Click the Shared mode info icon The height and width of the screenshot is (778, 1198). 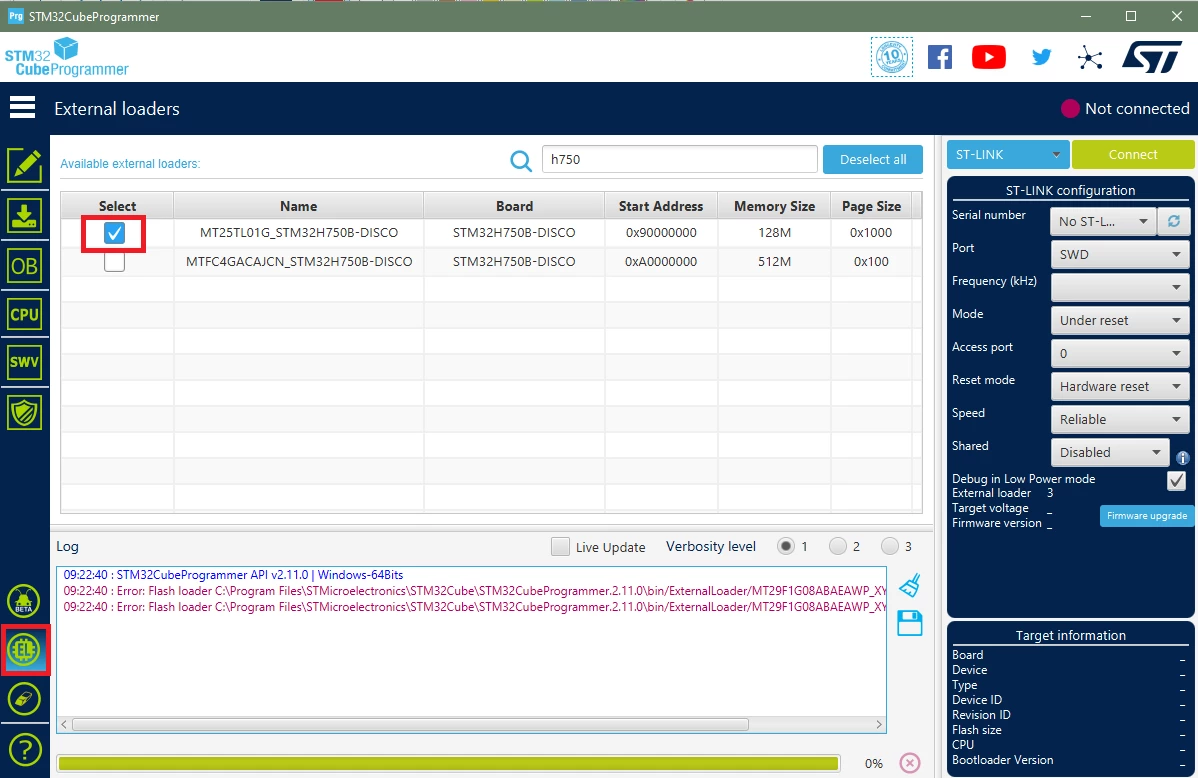(x=1183, y=458)
